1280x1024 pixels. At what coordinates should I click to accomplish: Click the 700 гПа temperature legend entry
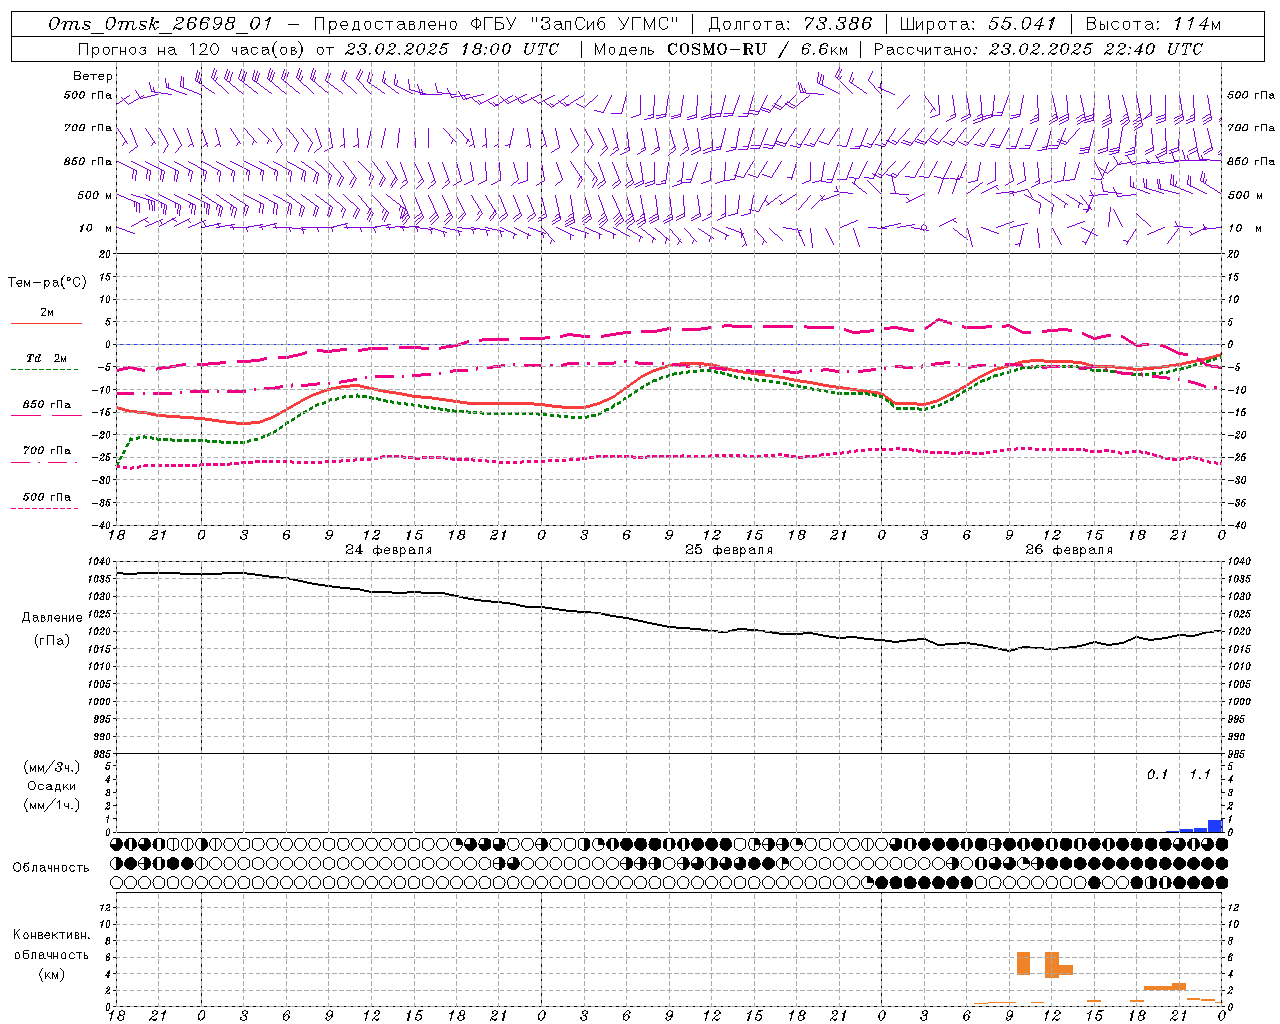47,451
